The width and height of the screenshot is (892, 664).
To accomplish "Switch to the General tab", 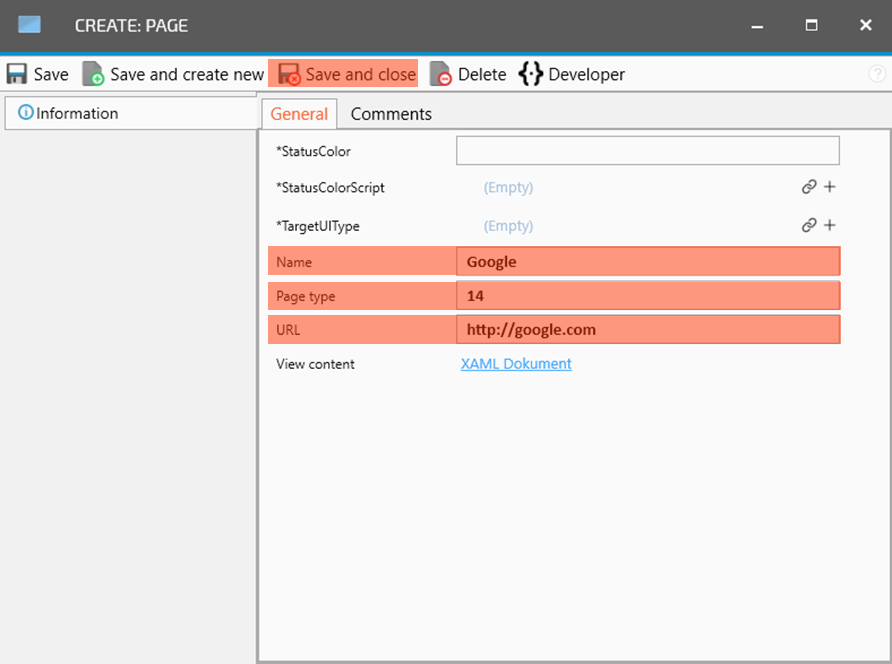I will [299, 114].
